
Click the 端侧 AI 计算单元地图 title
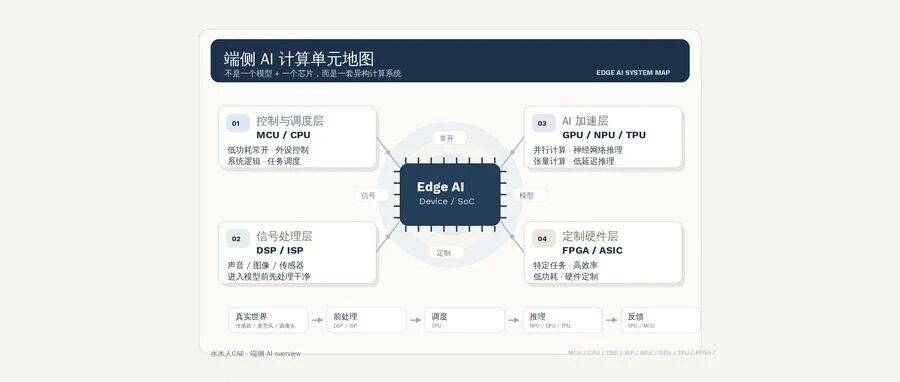tap(299, 59)
